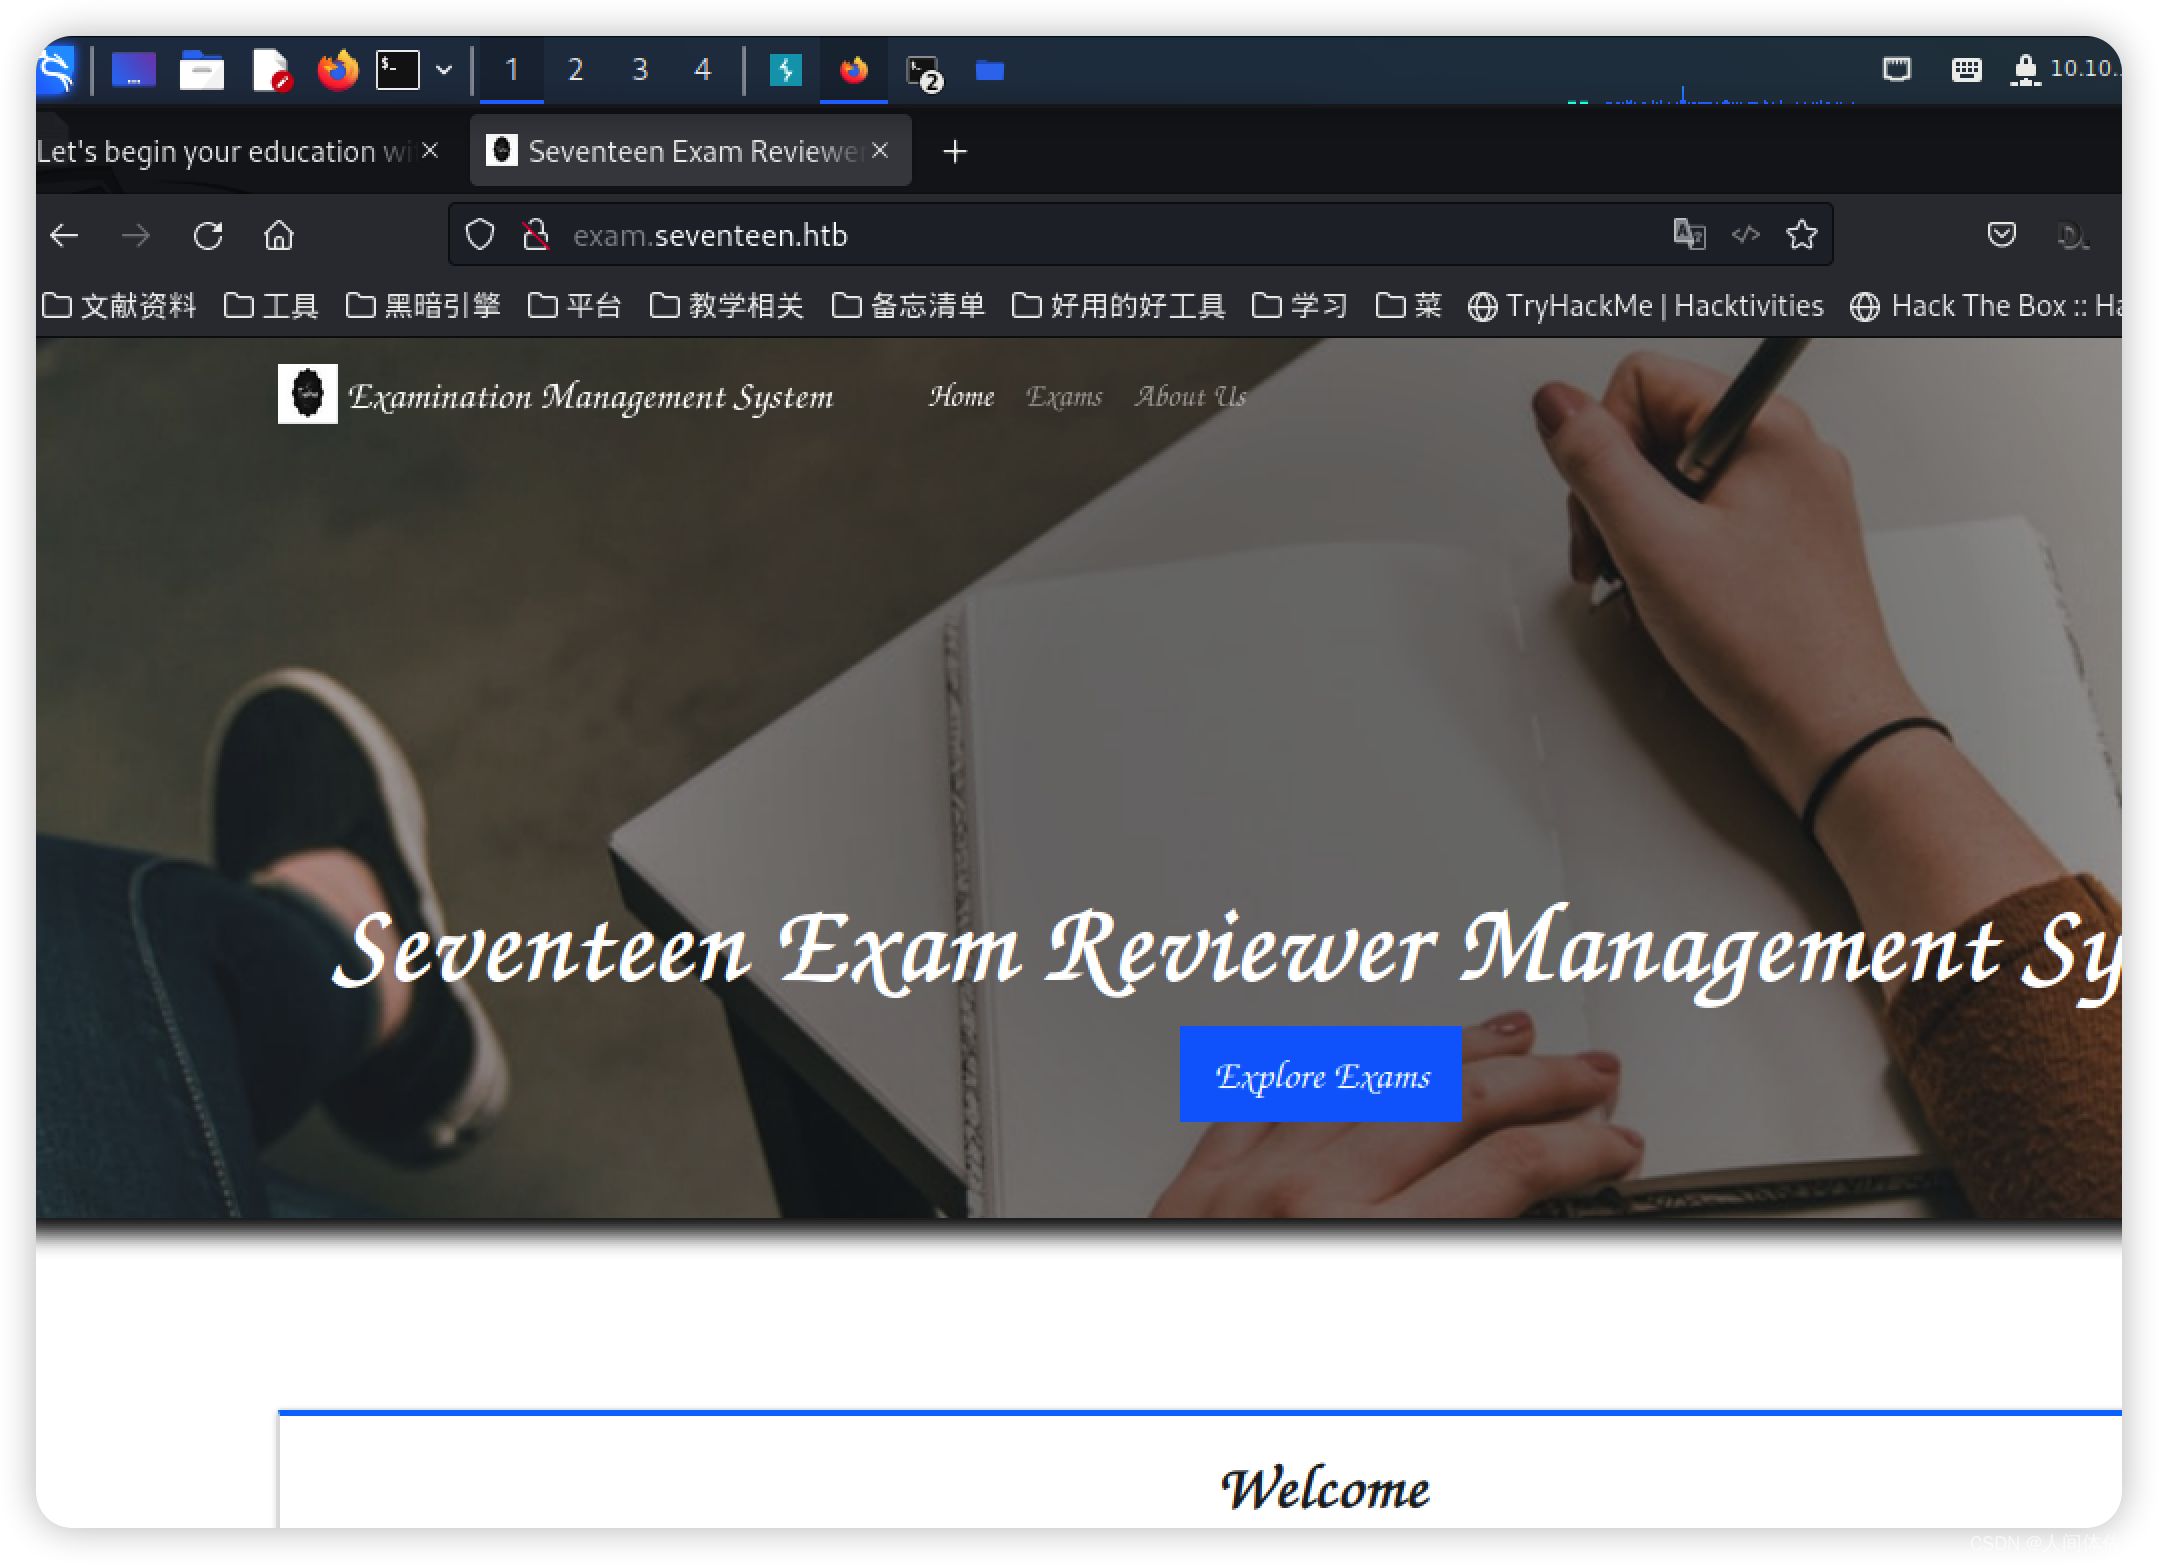Open the terminal launcher dropdown arrow
Image resolution: width=2158 pixels, height=1564 pixels.
(444, 70)
